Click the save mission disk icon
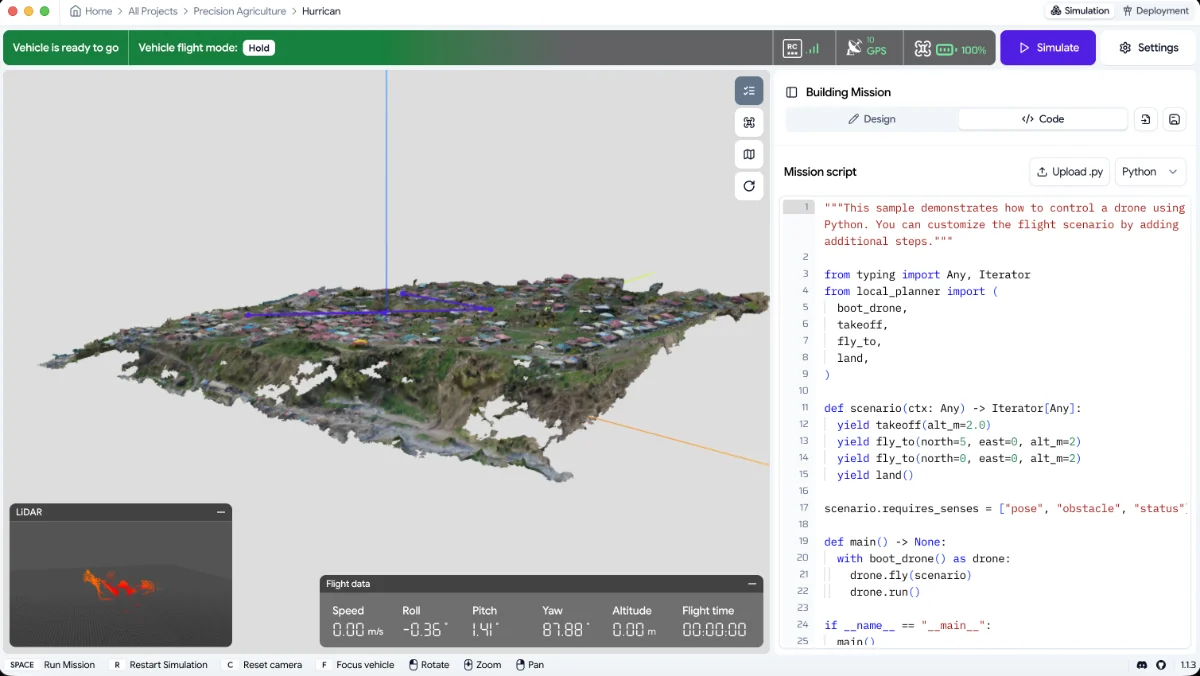1200x676 pixels. tap(1175, 119)
